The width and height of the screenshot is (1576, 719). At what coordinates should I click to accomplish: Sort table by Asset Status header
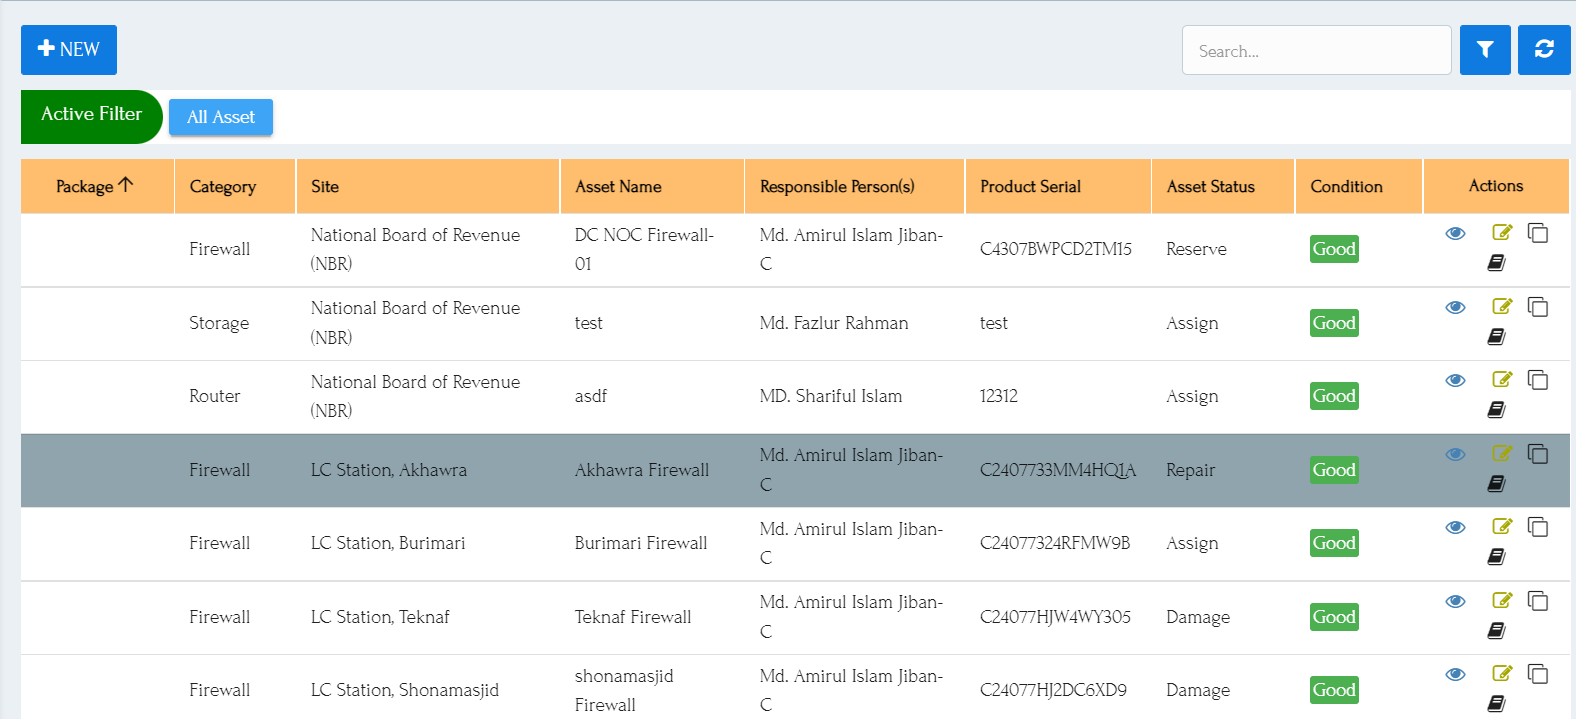pyautogui.click(x=1210, y=187)
